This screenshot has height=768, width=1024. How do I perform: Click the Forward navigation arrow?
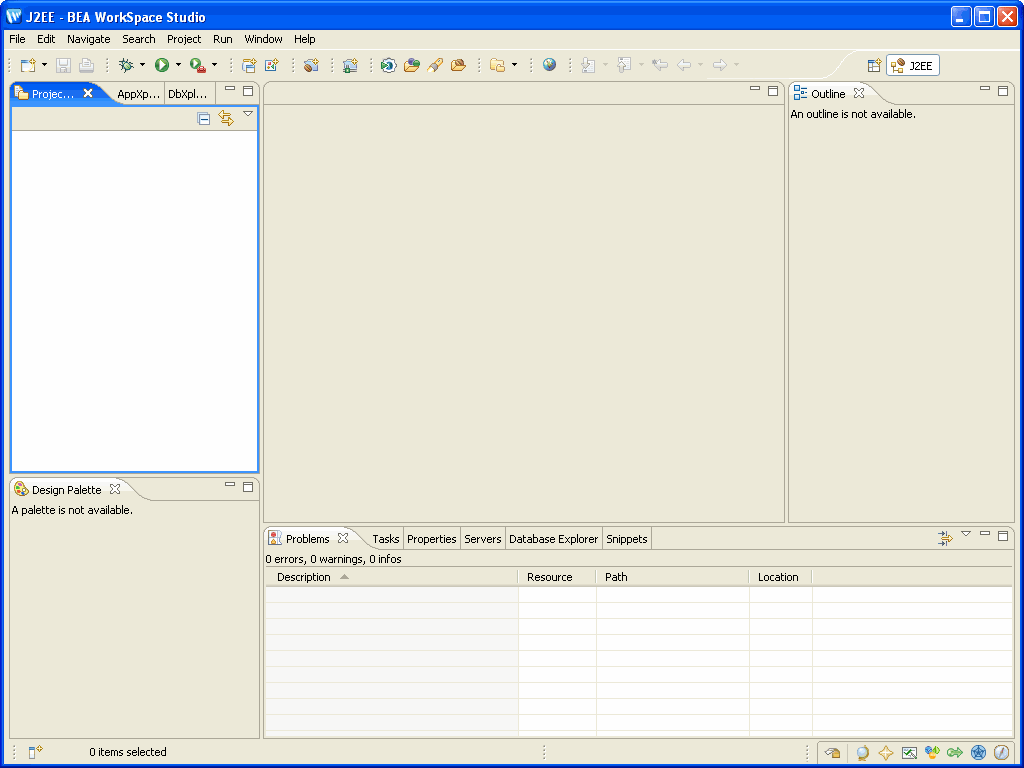720,65
